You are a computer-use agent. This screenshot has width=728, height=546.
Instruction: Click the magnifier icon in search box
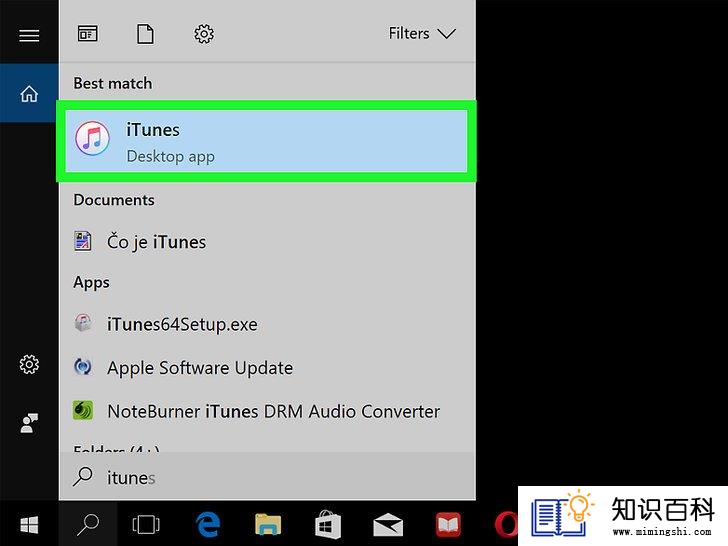pyautogui.click(x=83, y=477)
